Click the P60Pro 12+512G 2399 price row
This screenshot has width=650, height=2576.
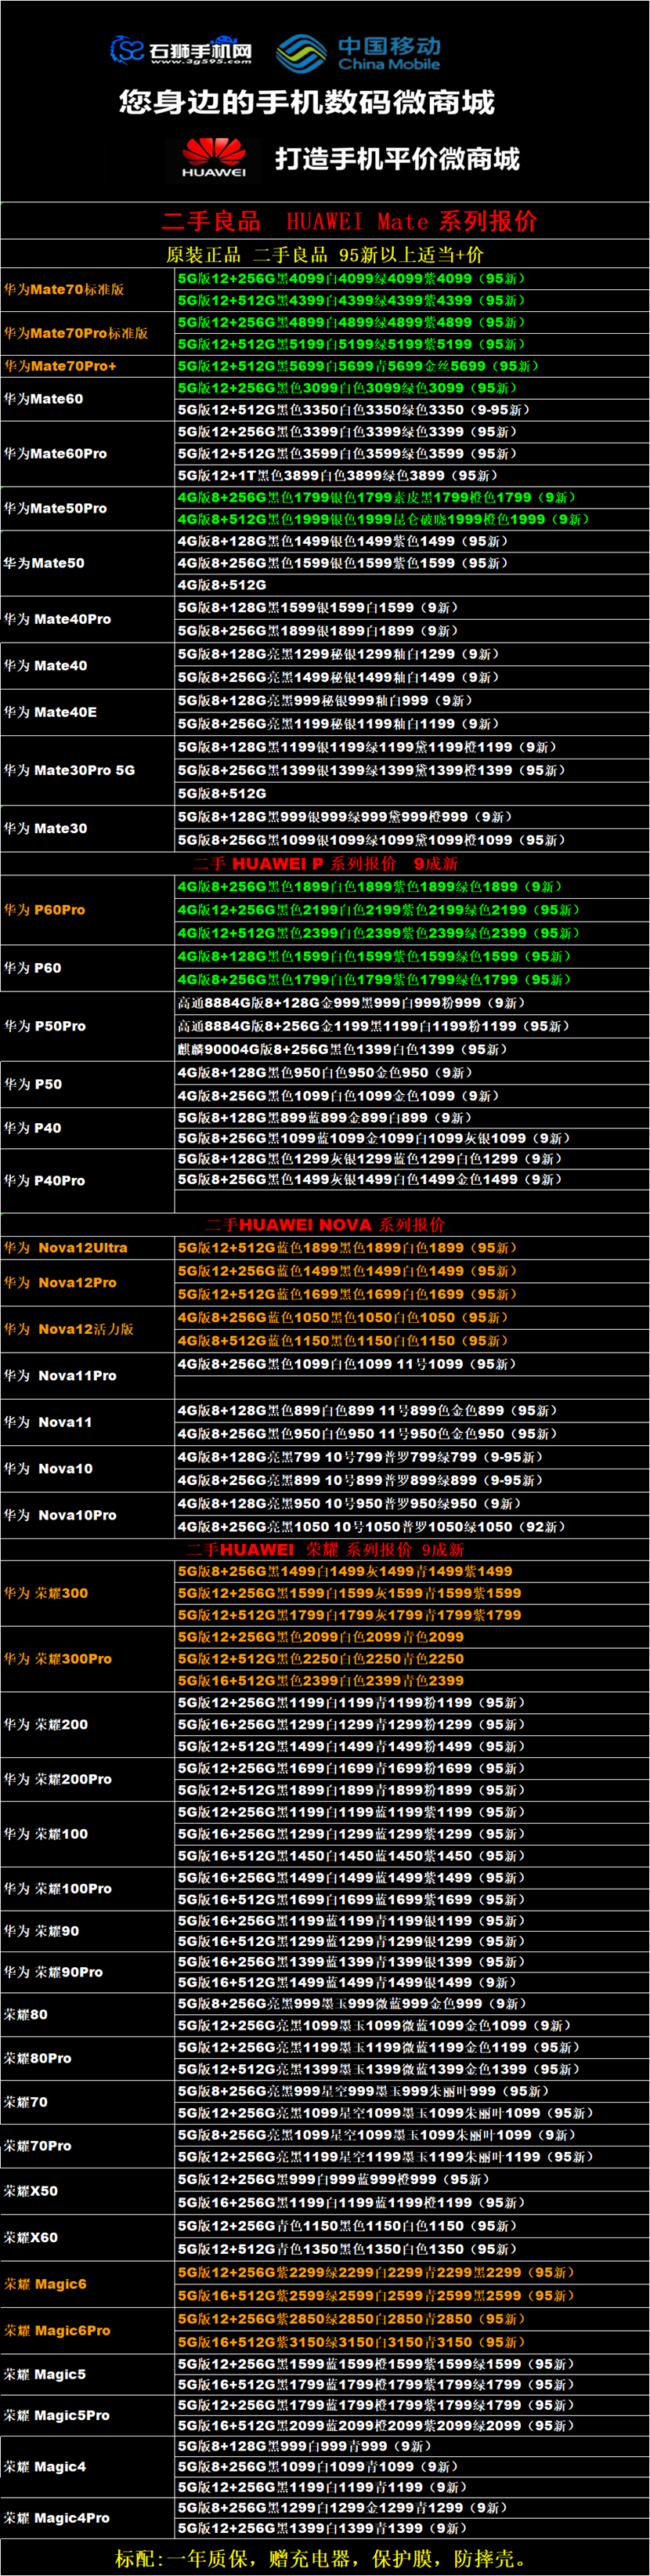coord(412,933)
